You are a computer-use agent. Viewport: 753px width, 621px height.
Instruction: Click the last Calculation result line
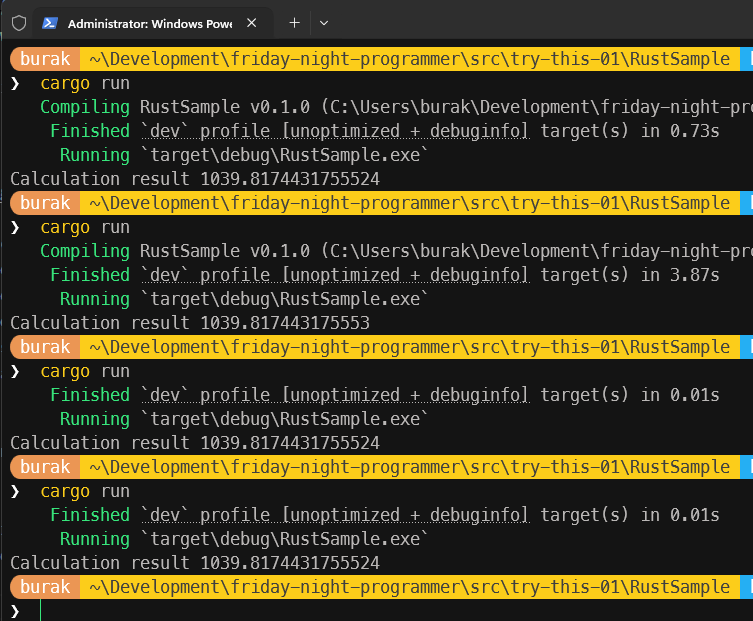point(195,563)
